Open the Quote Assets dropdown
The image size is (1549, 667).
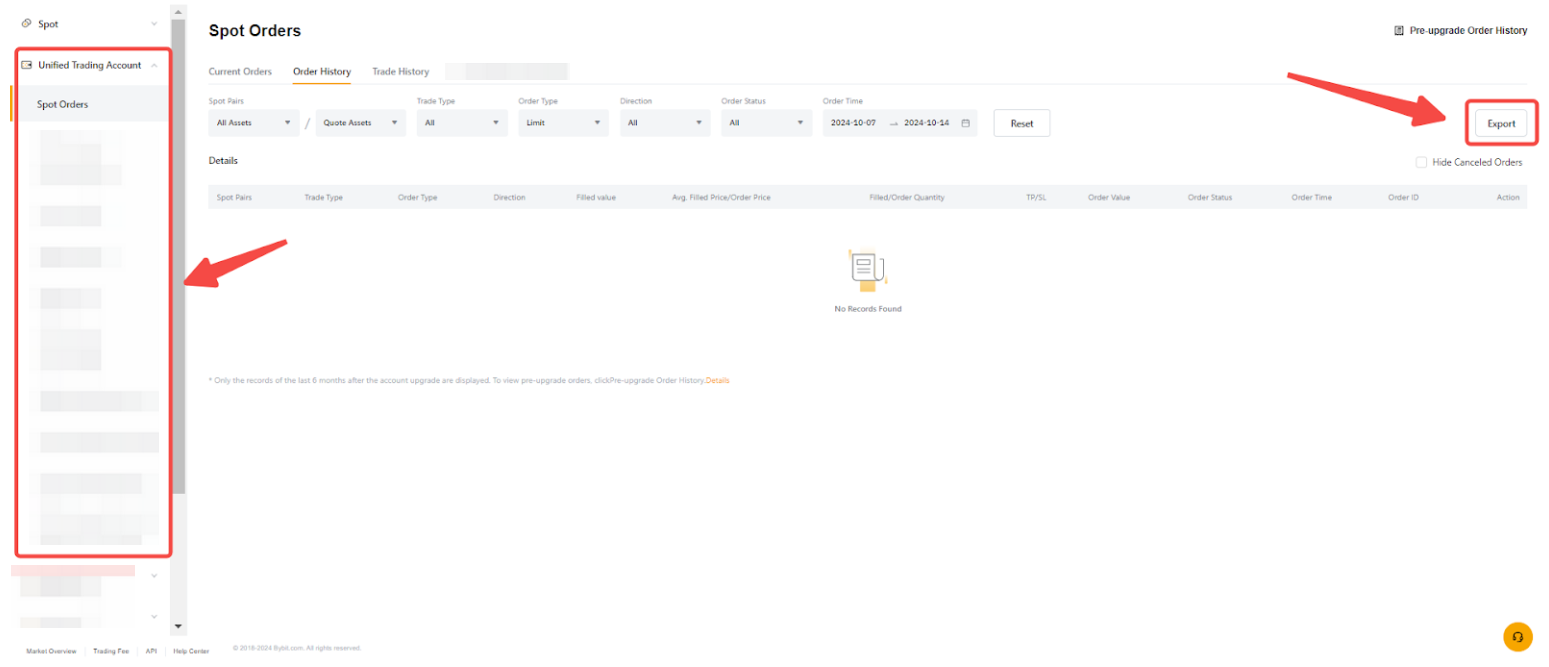pyautogui.click(x=360, y=123)
